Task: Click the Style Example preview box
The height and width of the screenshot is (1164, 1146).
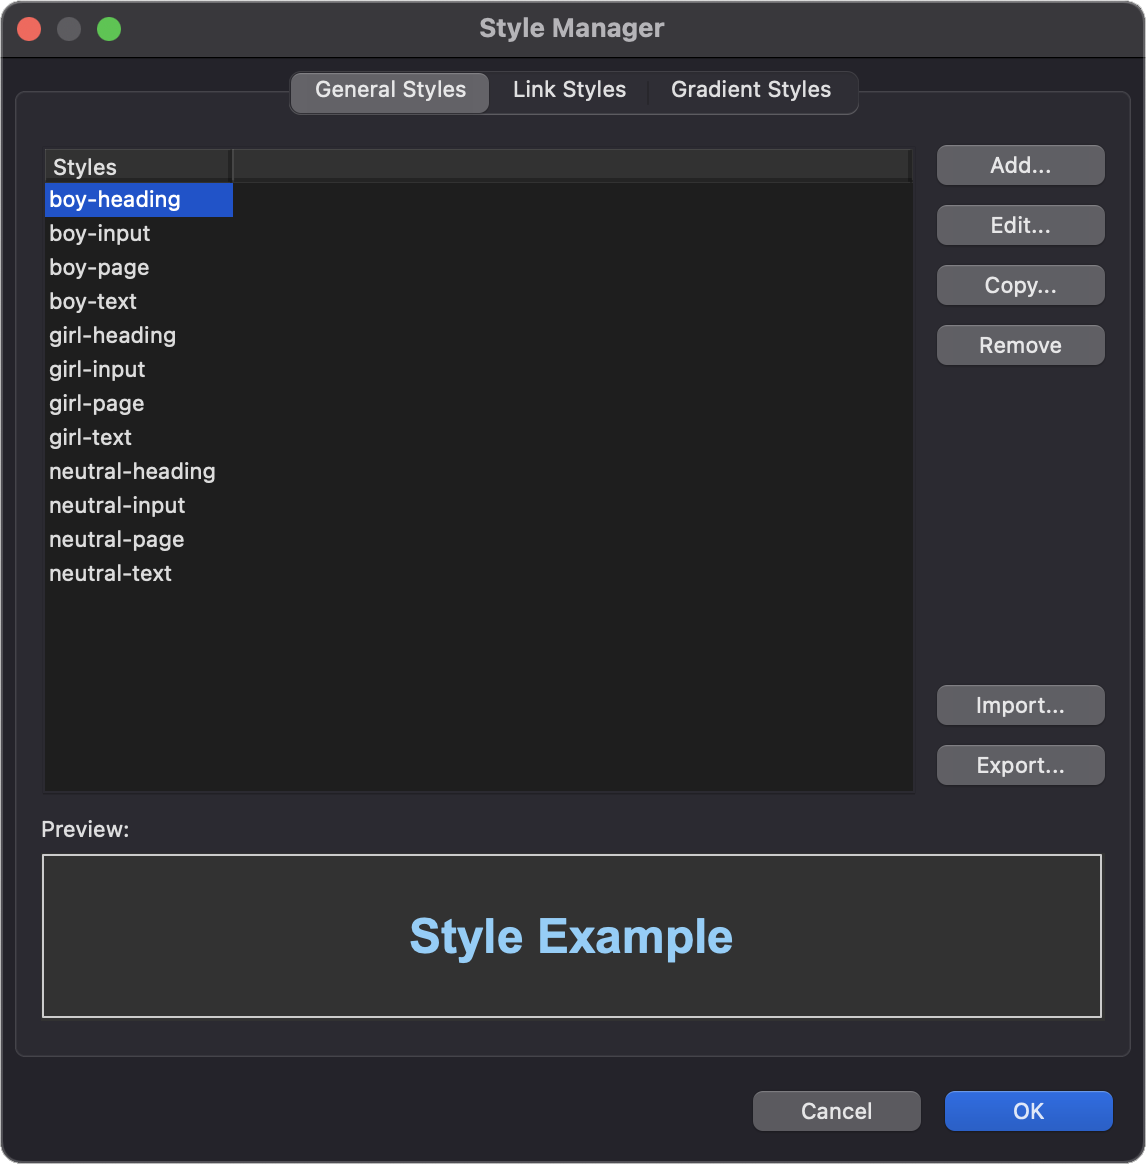Action: [x=571, y=936]
